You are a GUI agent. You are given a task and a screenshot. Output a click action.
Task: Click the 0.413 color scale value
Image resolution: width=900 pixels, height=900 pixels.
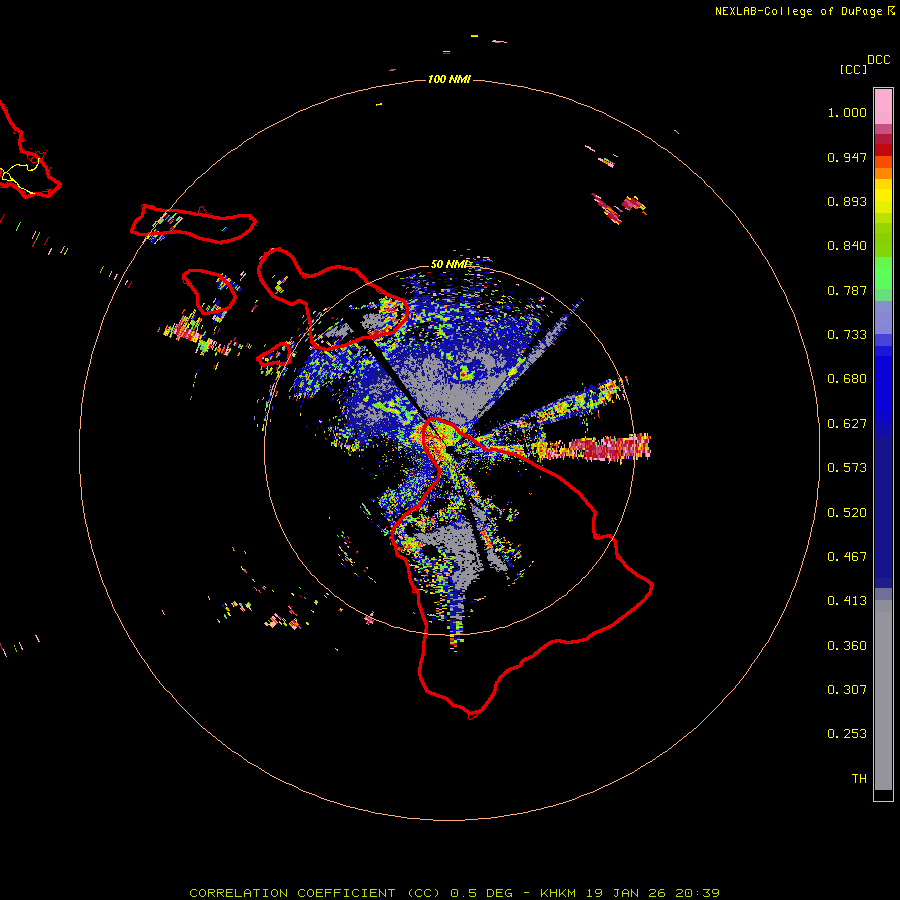click(847, 601)
